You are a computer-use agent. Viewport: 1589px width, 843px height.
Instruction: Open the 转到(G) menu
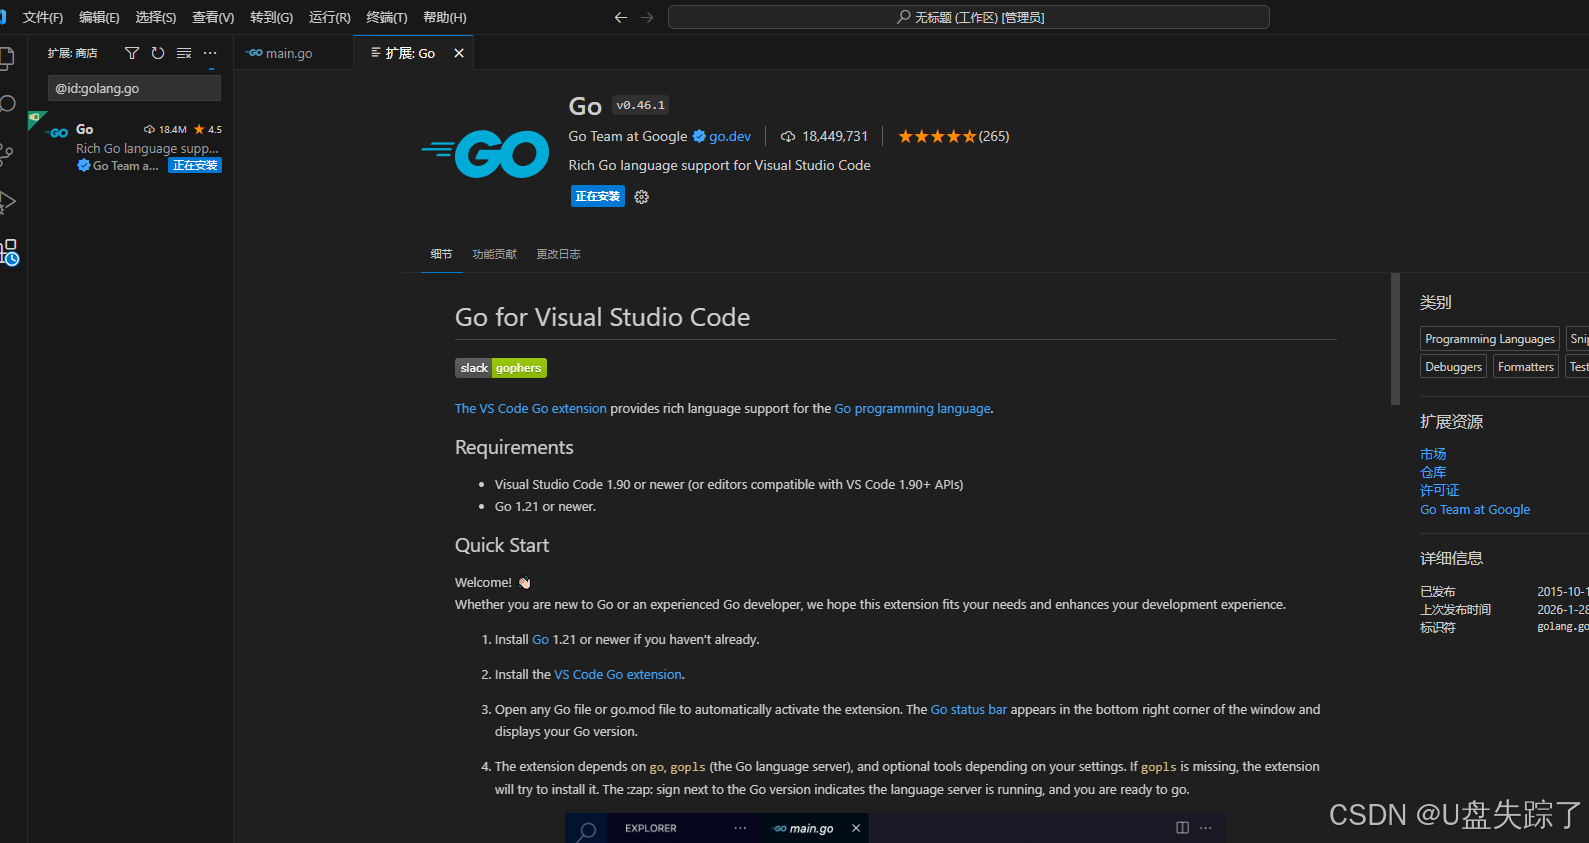[x=272, y=17]
